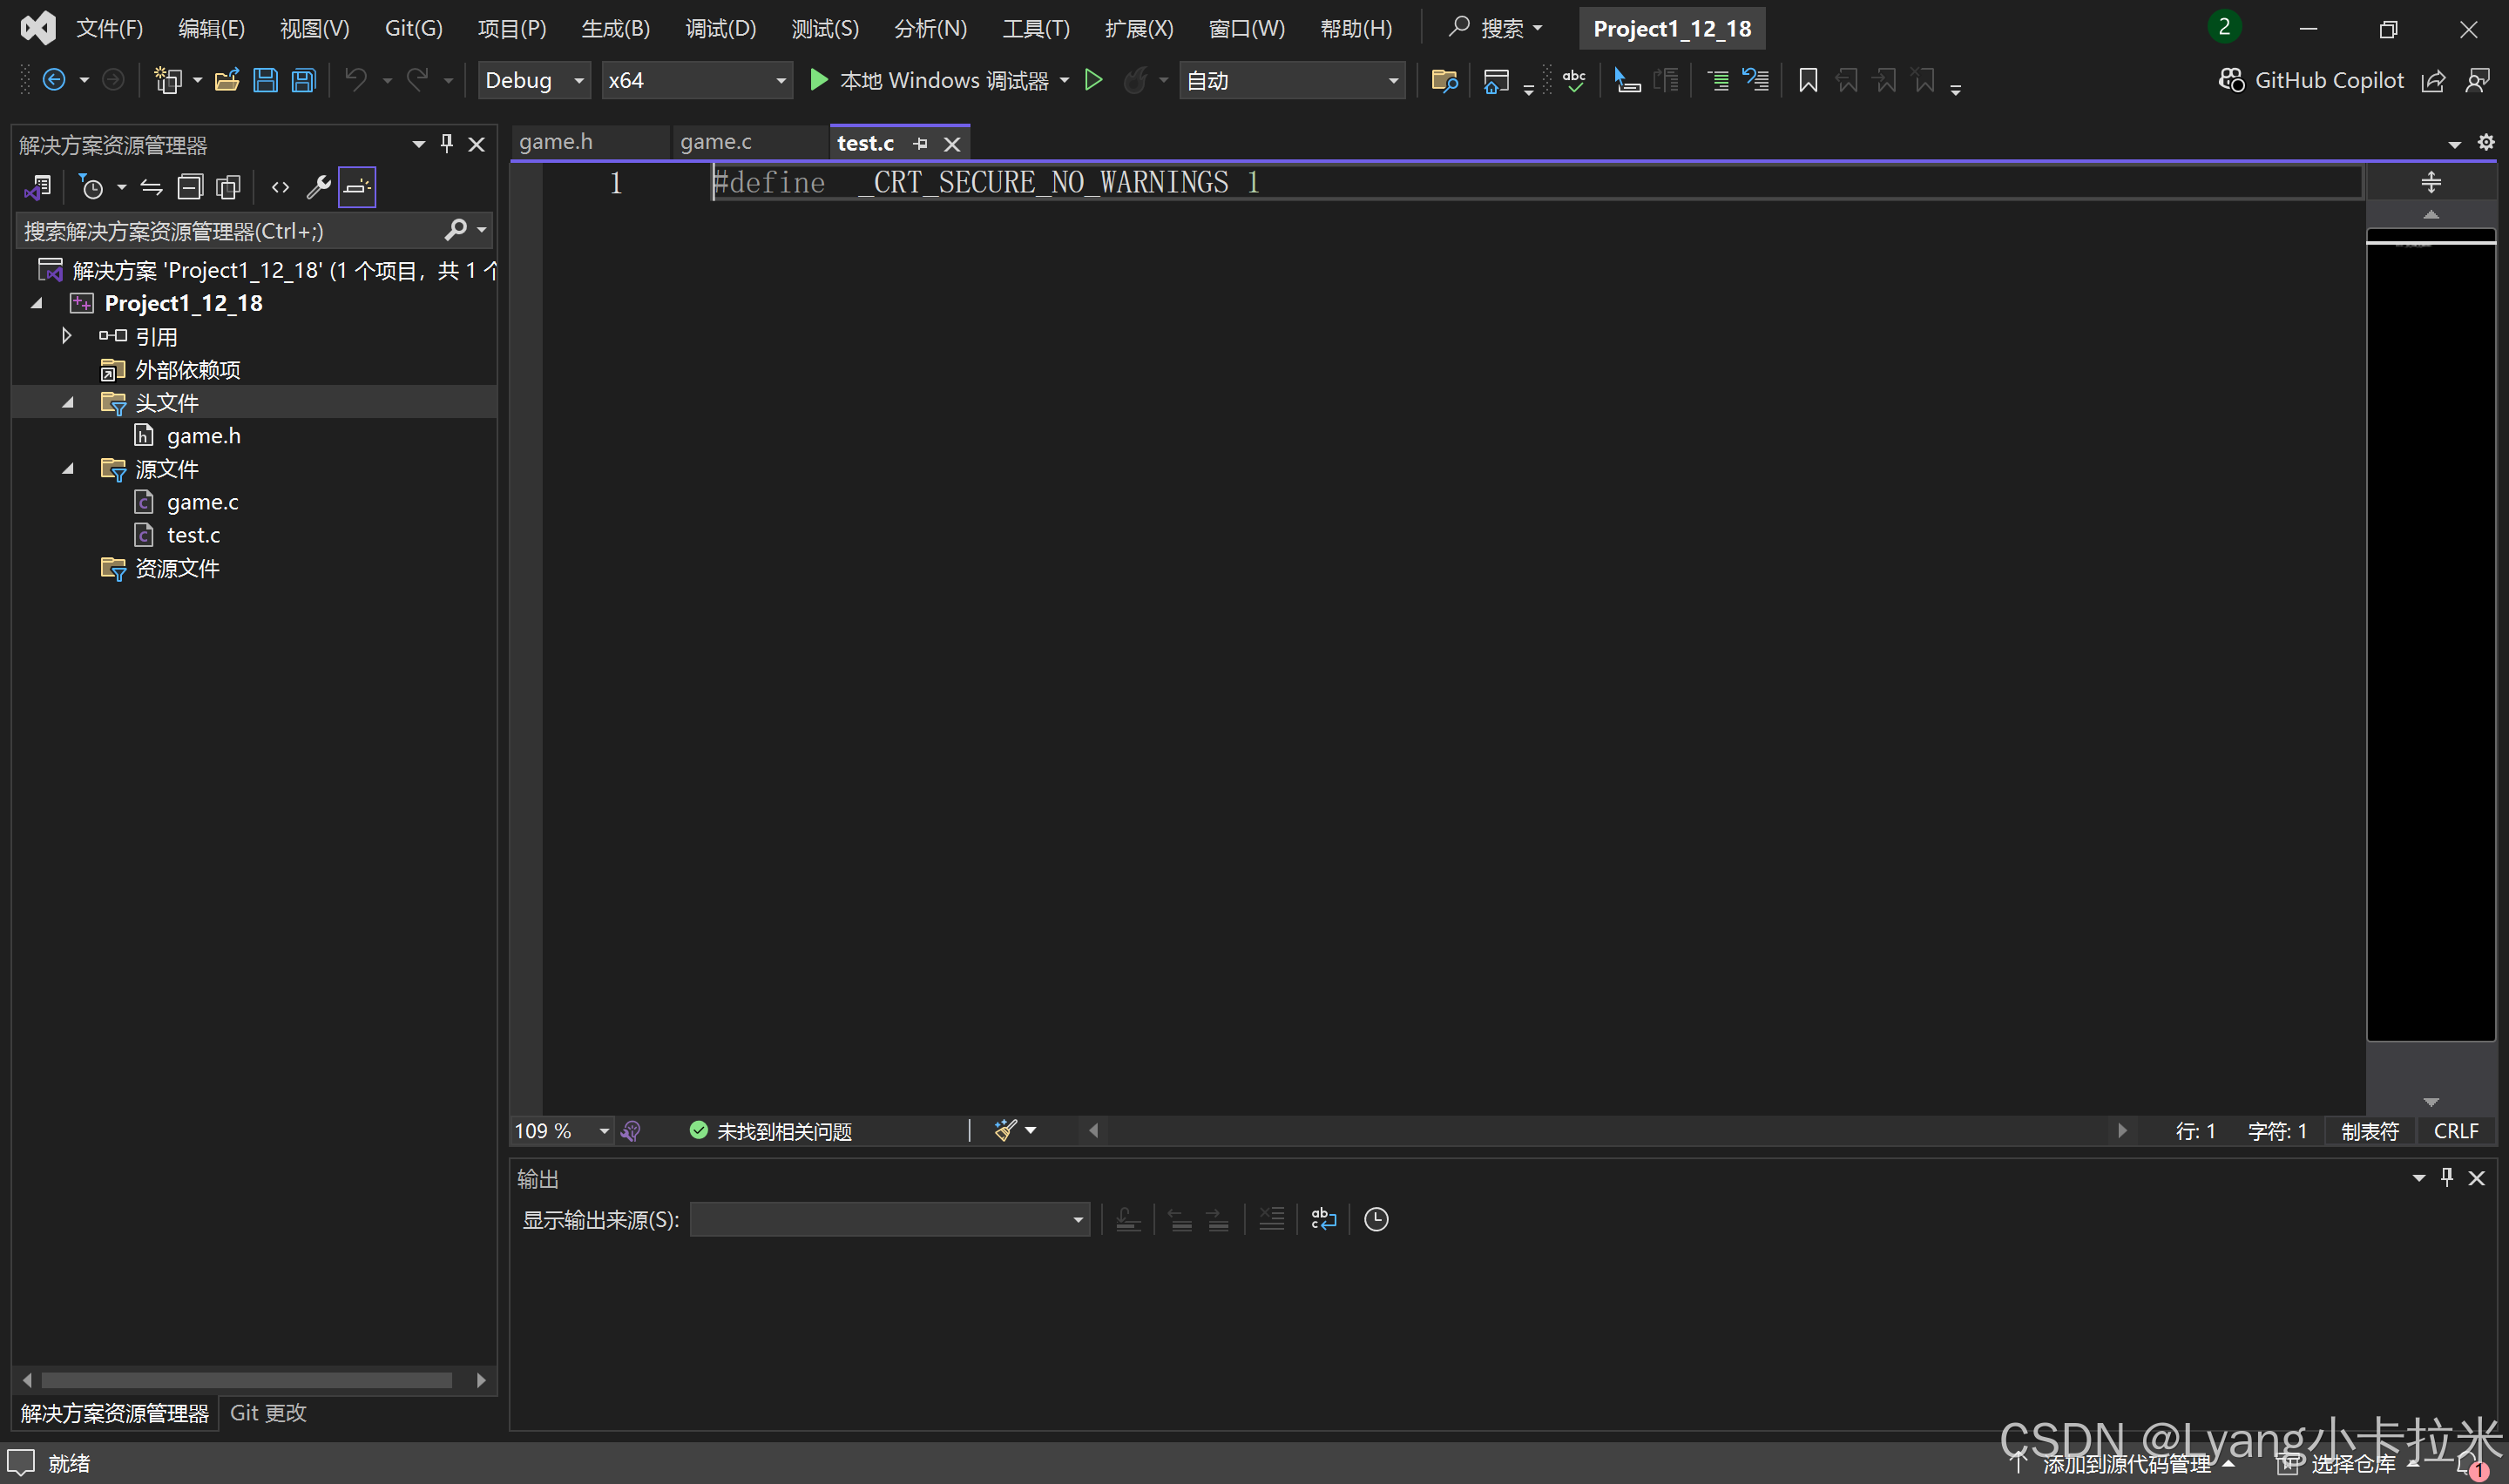
Task: Click the Open File folder icon
Action: [x=227, y=80]
